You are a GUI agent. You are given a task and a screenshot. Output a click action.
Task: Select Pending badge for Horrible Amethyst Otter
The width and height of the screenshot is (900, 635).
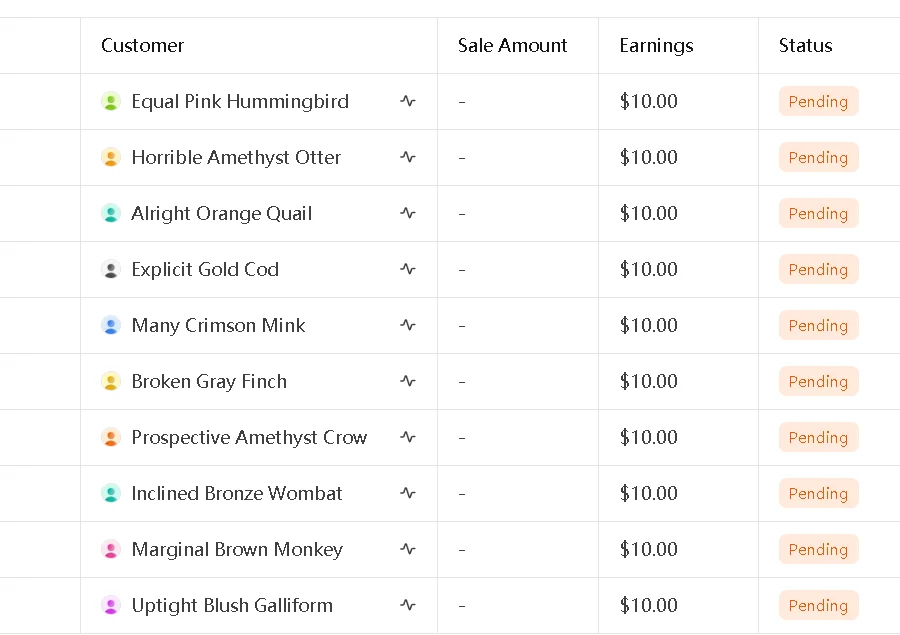(818, 157)
